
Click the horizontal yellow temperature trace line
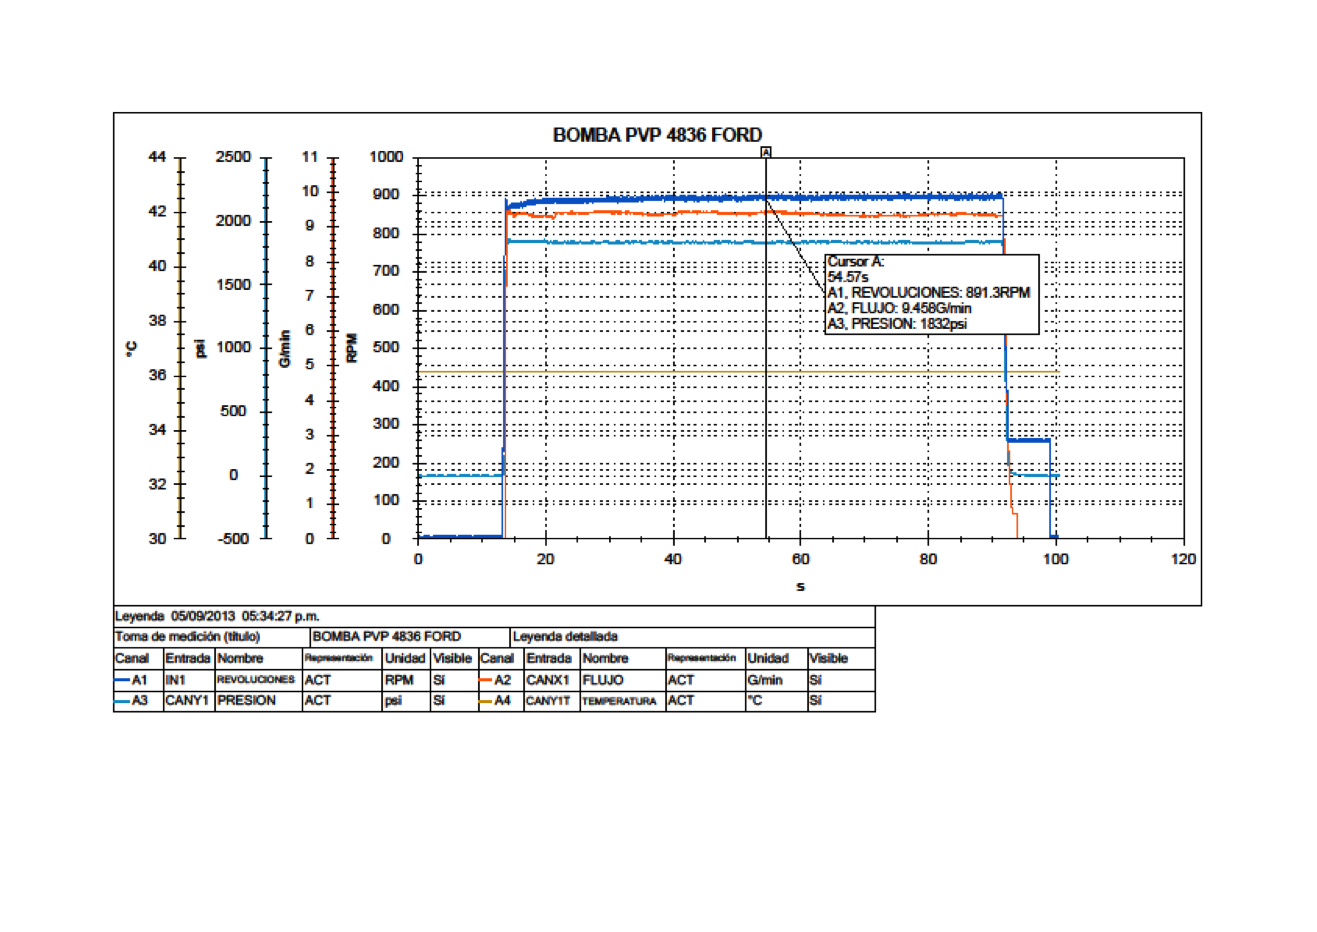tap(738, 373)
